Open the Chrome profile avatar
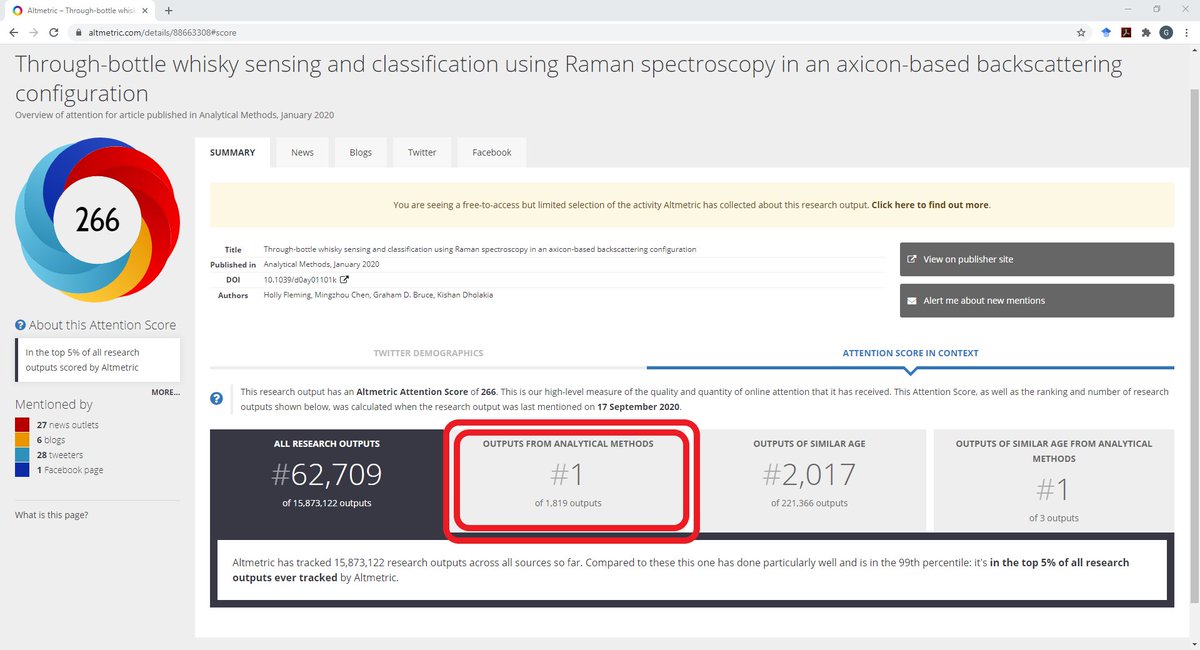 point(1166,32)
